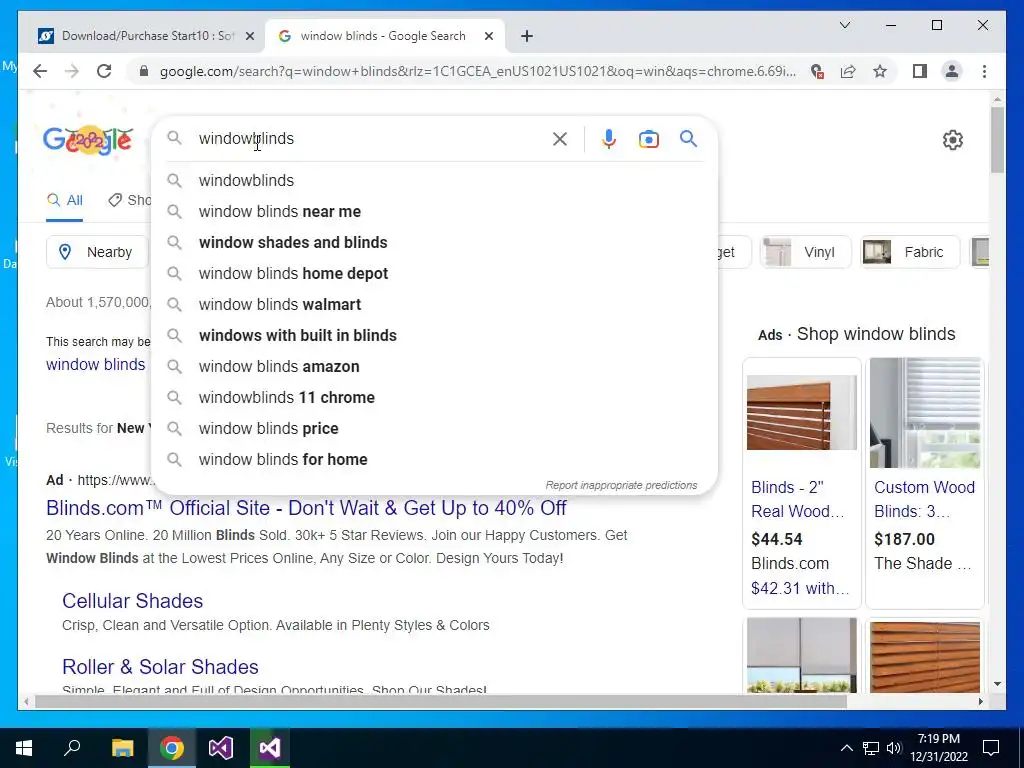
Task: Click scroll-down arrow of vertical scrollbar
Action: (x=997, y=684)
